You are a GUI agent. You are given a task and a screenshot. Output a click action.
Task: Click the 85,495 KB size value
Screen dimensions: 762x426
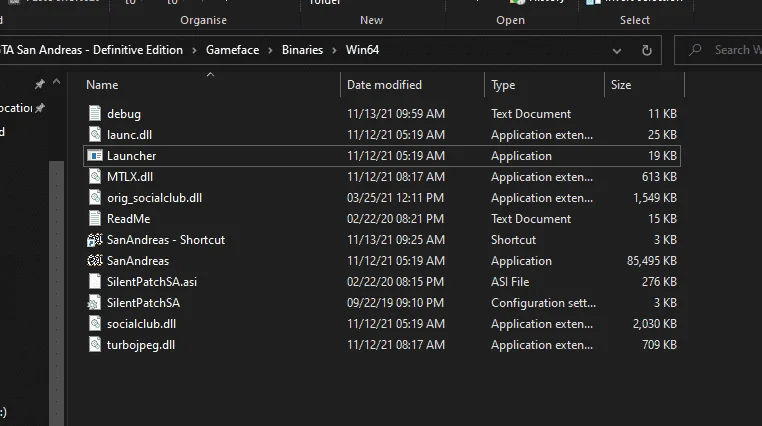[652, 260]
